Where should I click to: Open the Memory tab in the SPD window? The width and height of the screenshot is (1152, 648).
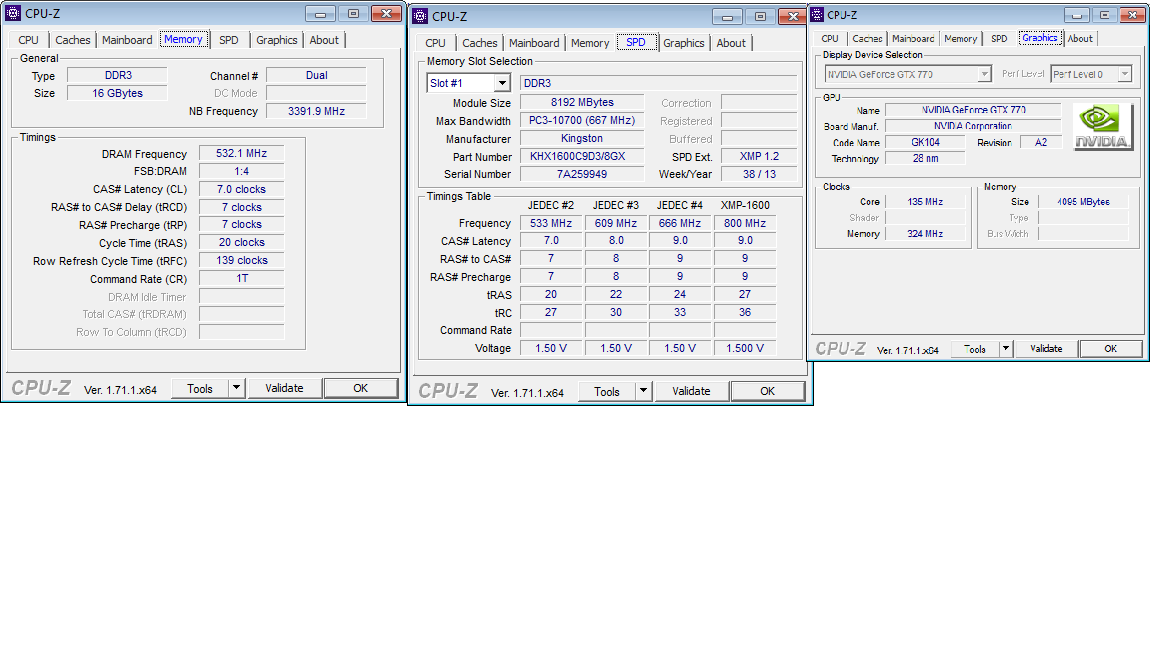pos(591,43)
